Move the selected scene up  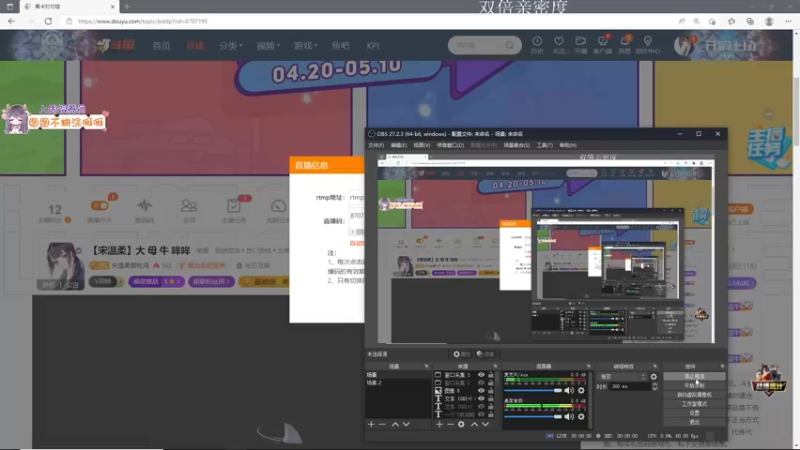(x=395, y=424)
